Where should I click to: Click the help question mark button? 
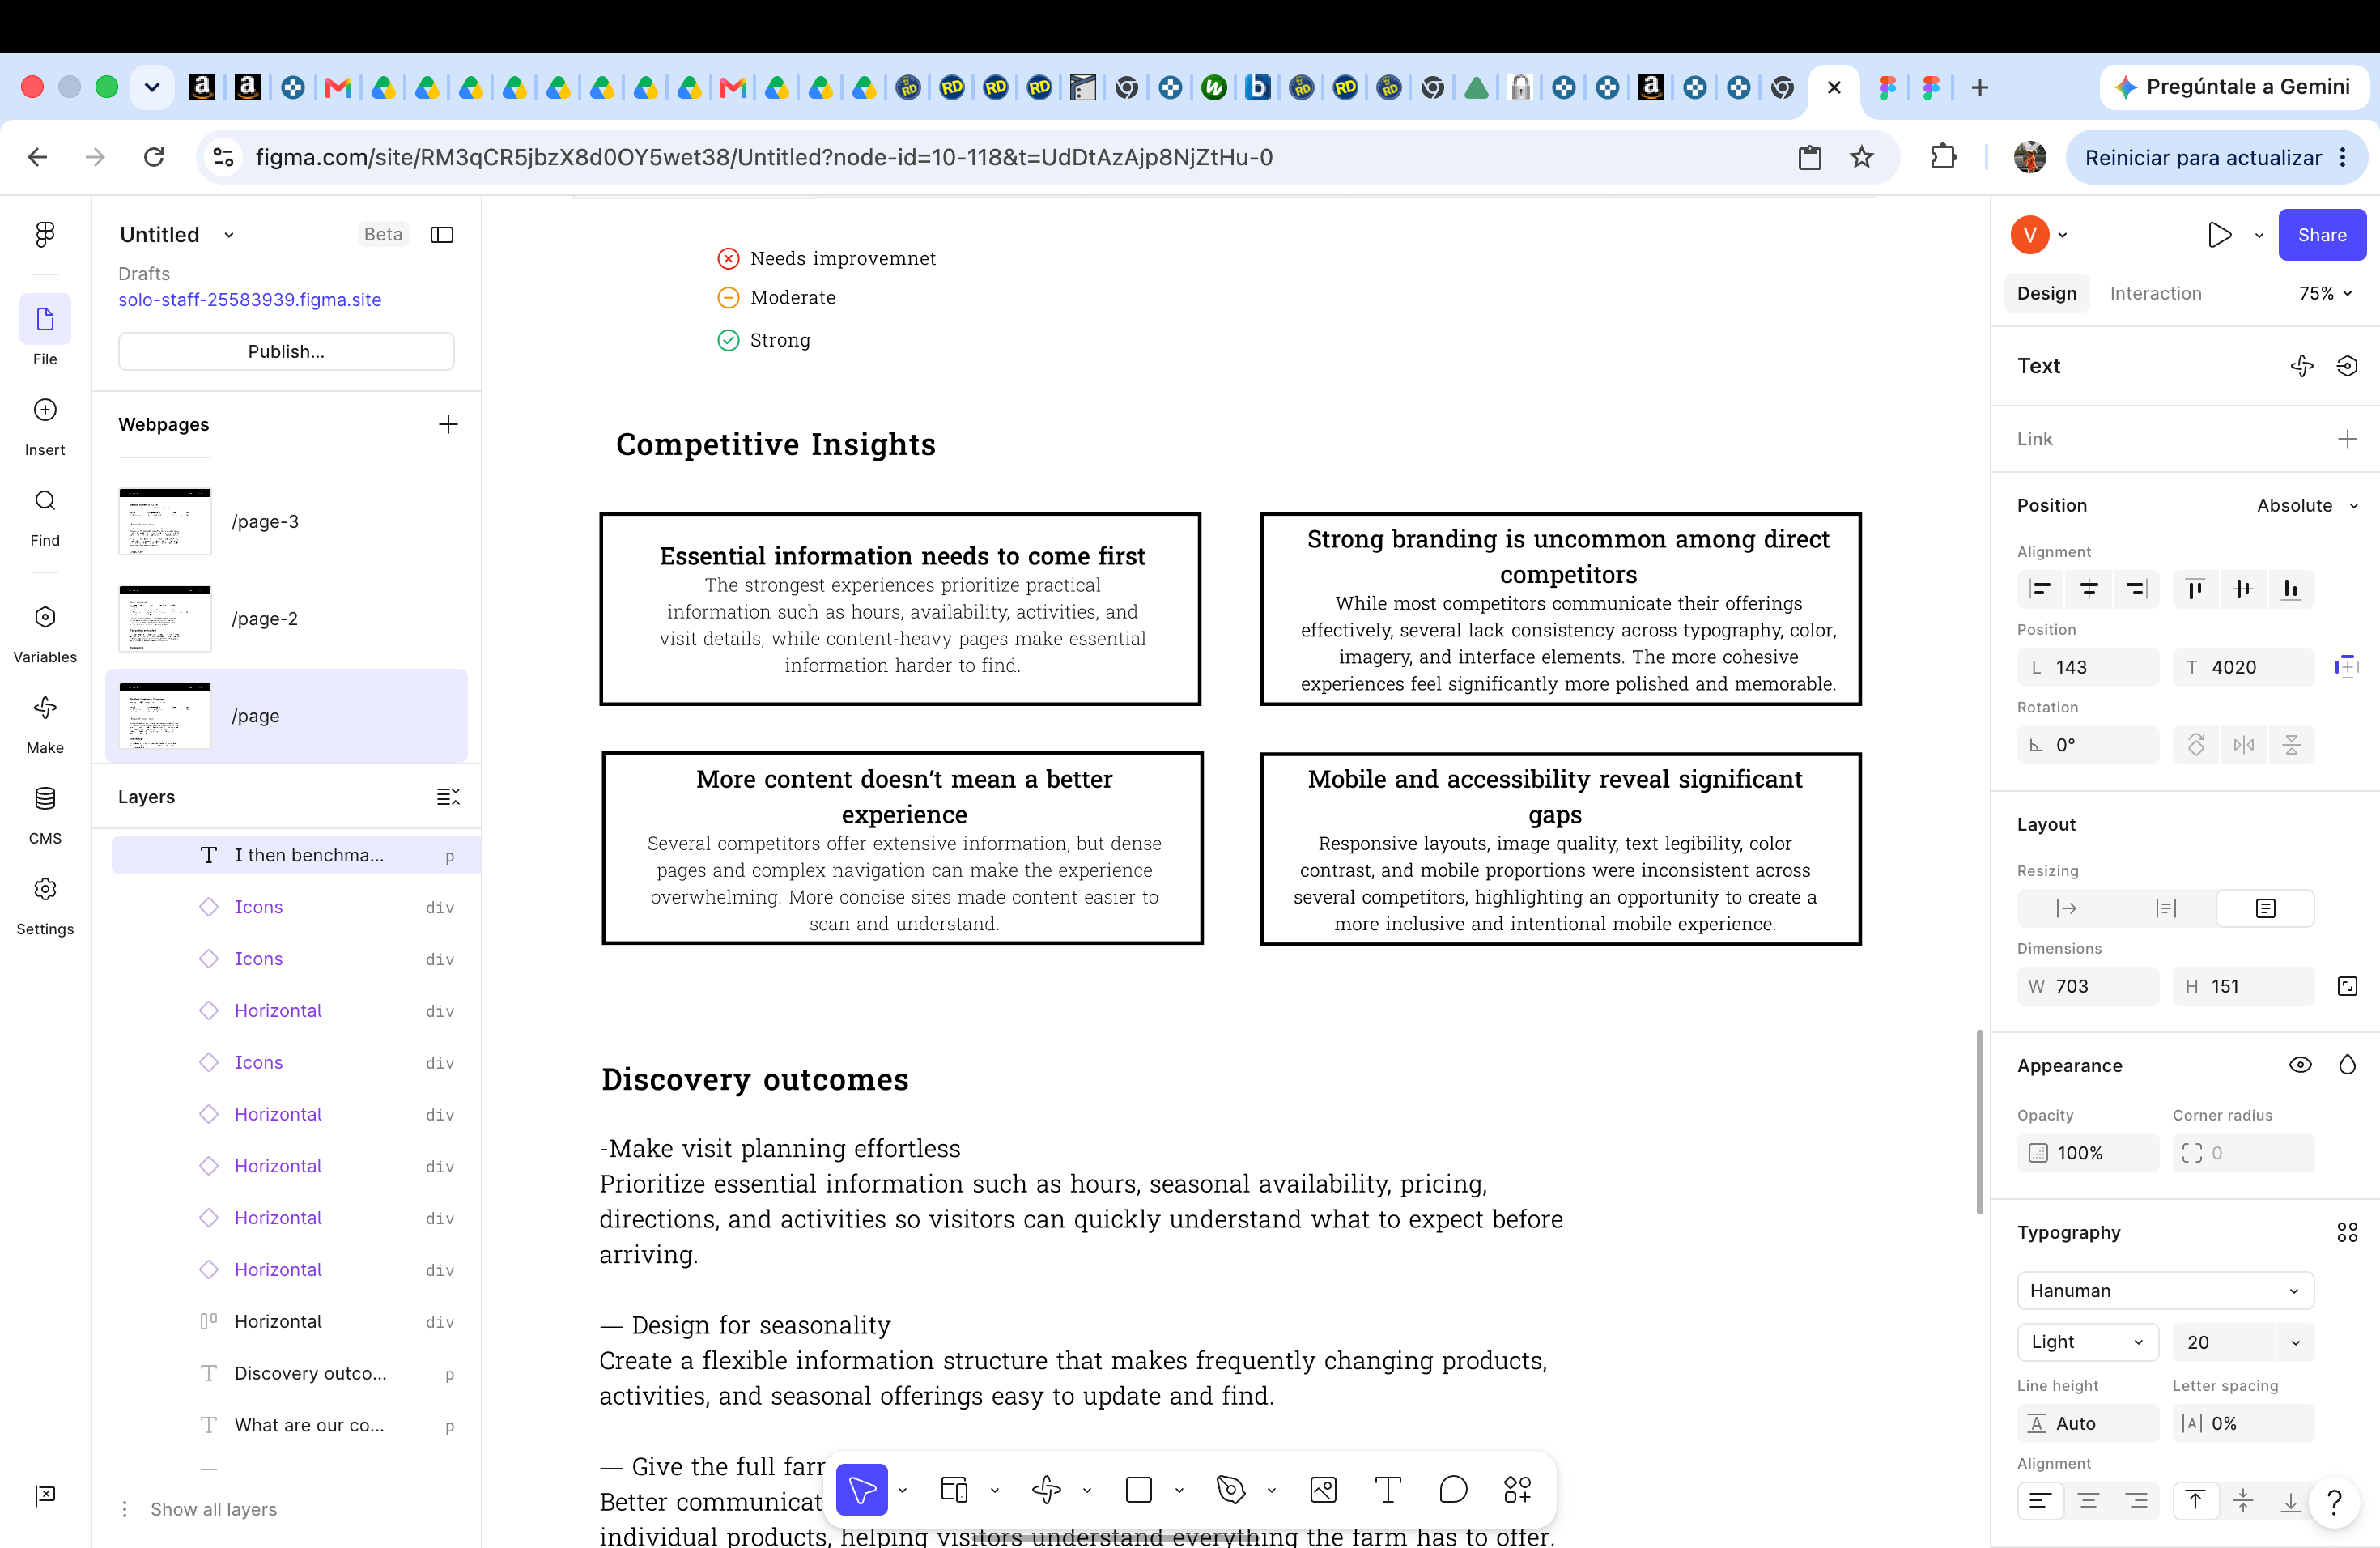(2334, 1502)
